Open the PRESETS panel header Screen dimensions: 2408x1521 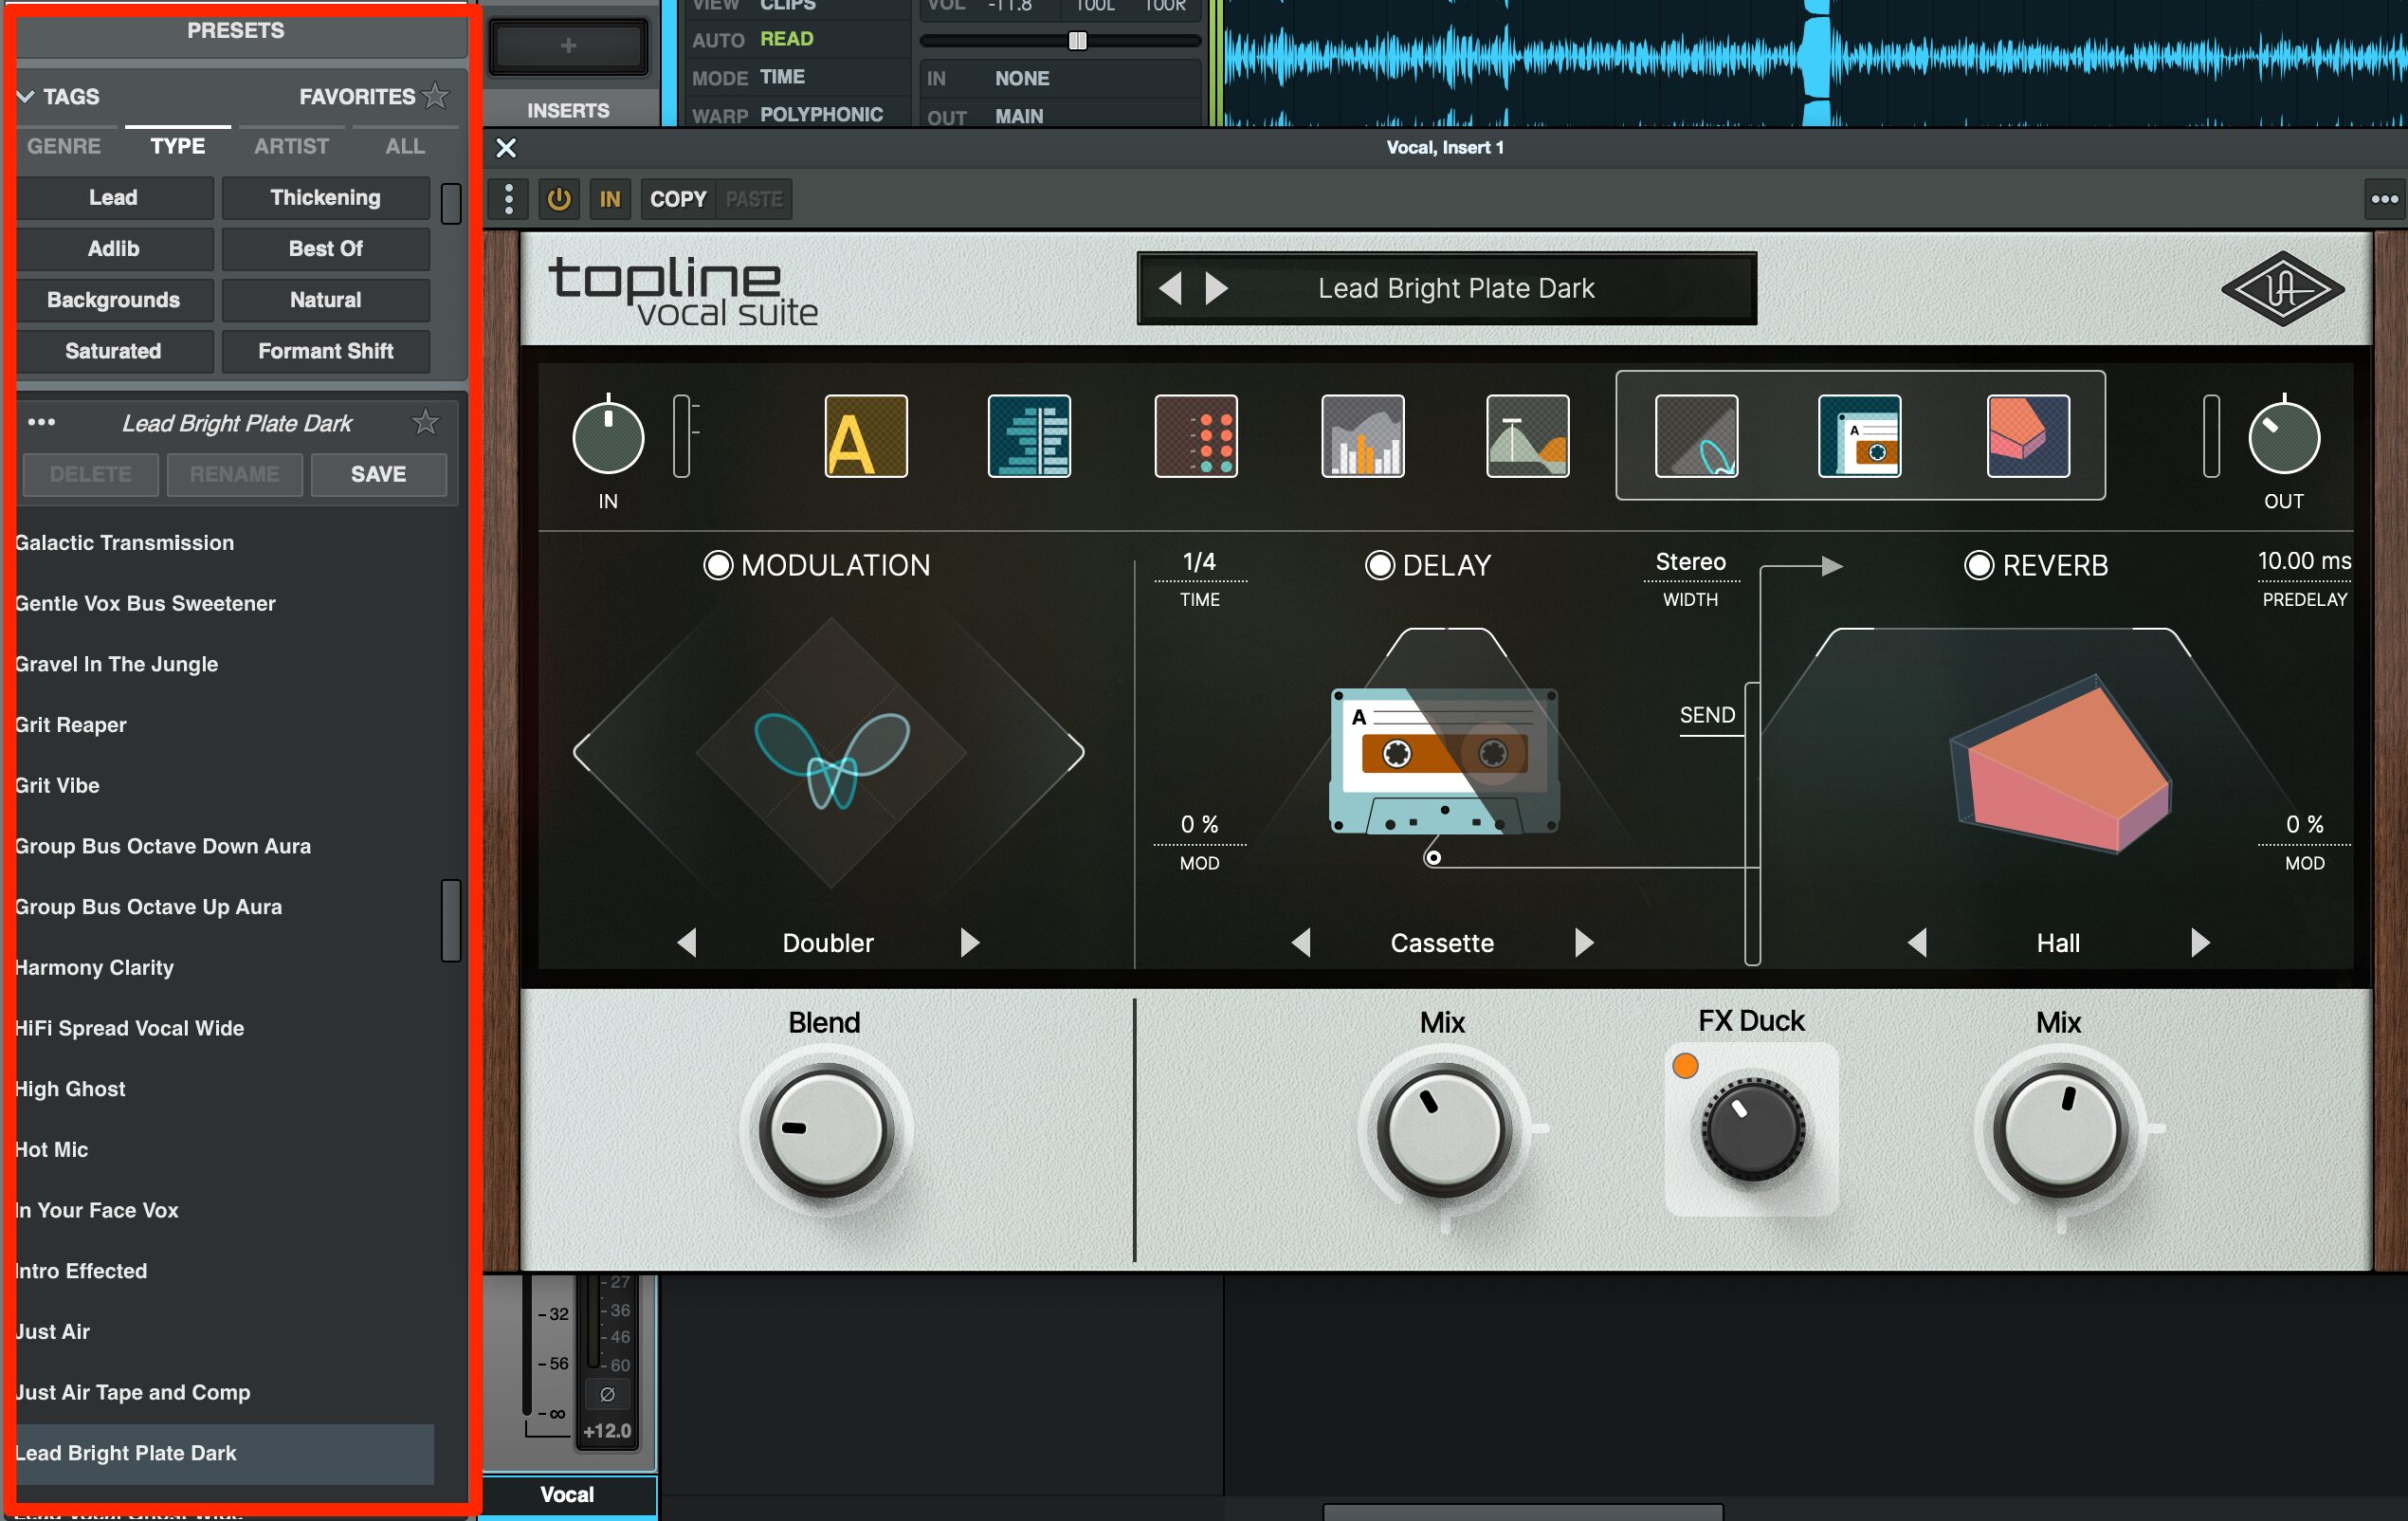pos(236,31)
